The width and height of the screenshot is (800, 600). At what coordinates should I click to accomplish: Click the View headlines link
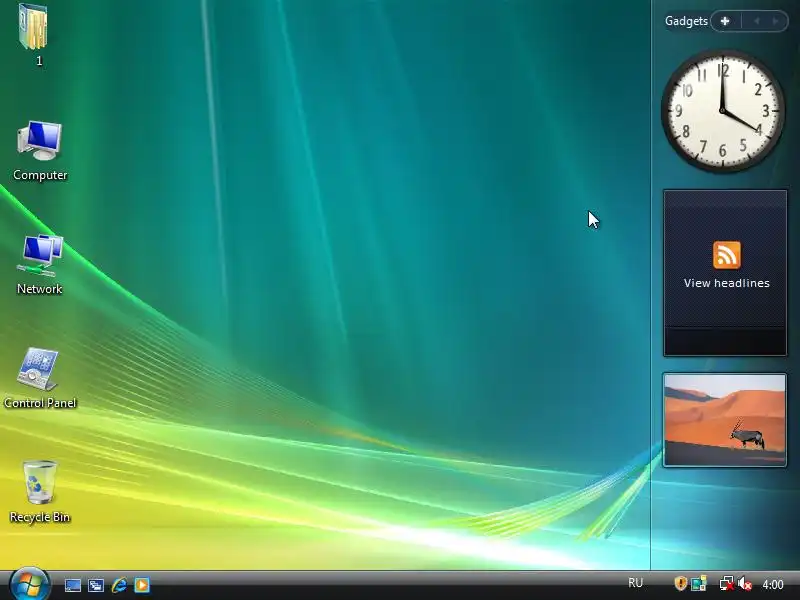[x=727, y=283]
